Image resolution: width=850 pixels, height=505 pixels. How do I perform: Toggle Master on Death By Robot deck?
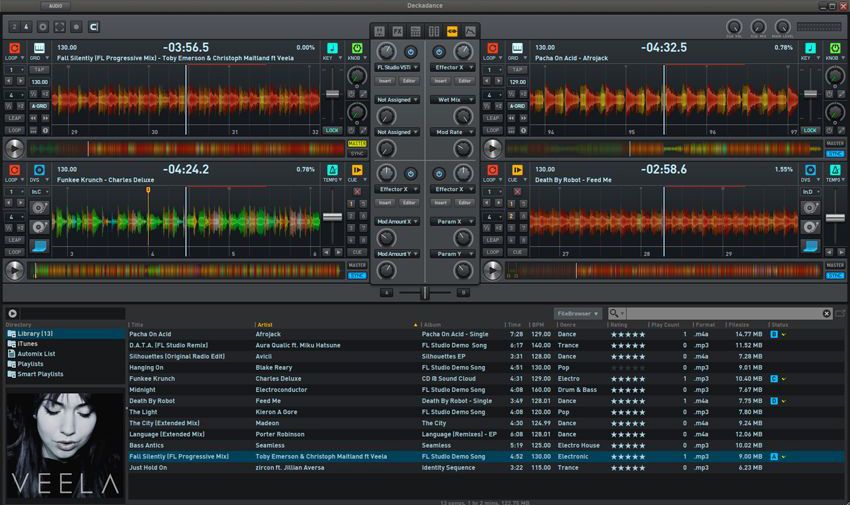[835, 266]
